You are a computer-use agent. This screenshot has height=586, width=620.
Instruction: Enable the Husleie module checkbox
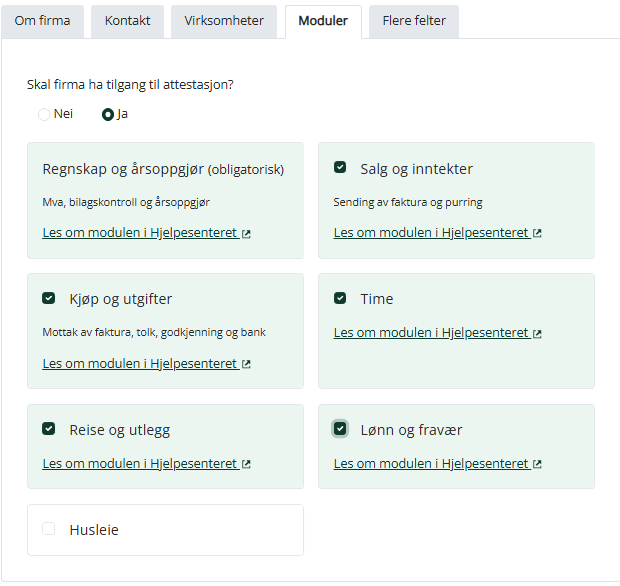pyautogui.click(x=49, y=529)
